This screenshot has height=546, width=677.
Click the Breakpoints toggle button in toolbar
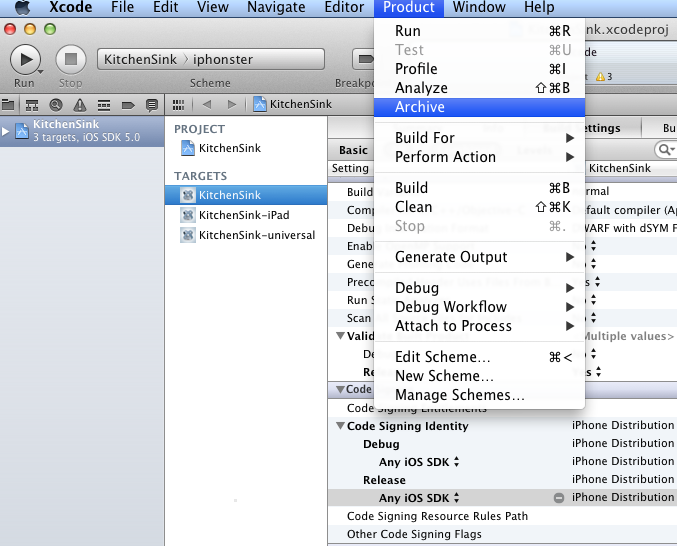364,59
